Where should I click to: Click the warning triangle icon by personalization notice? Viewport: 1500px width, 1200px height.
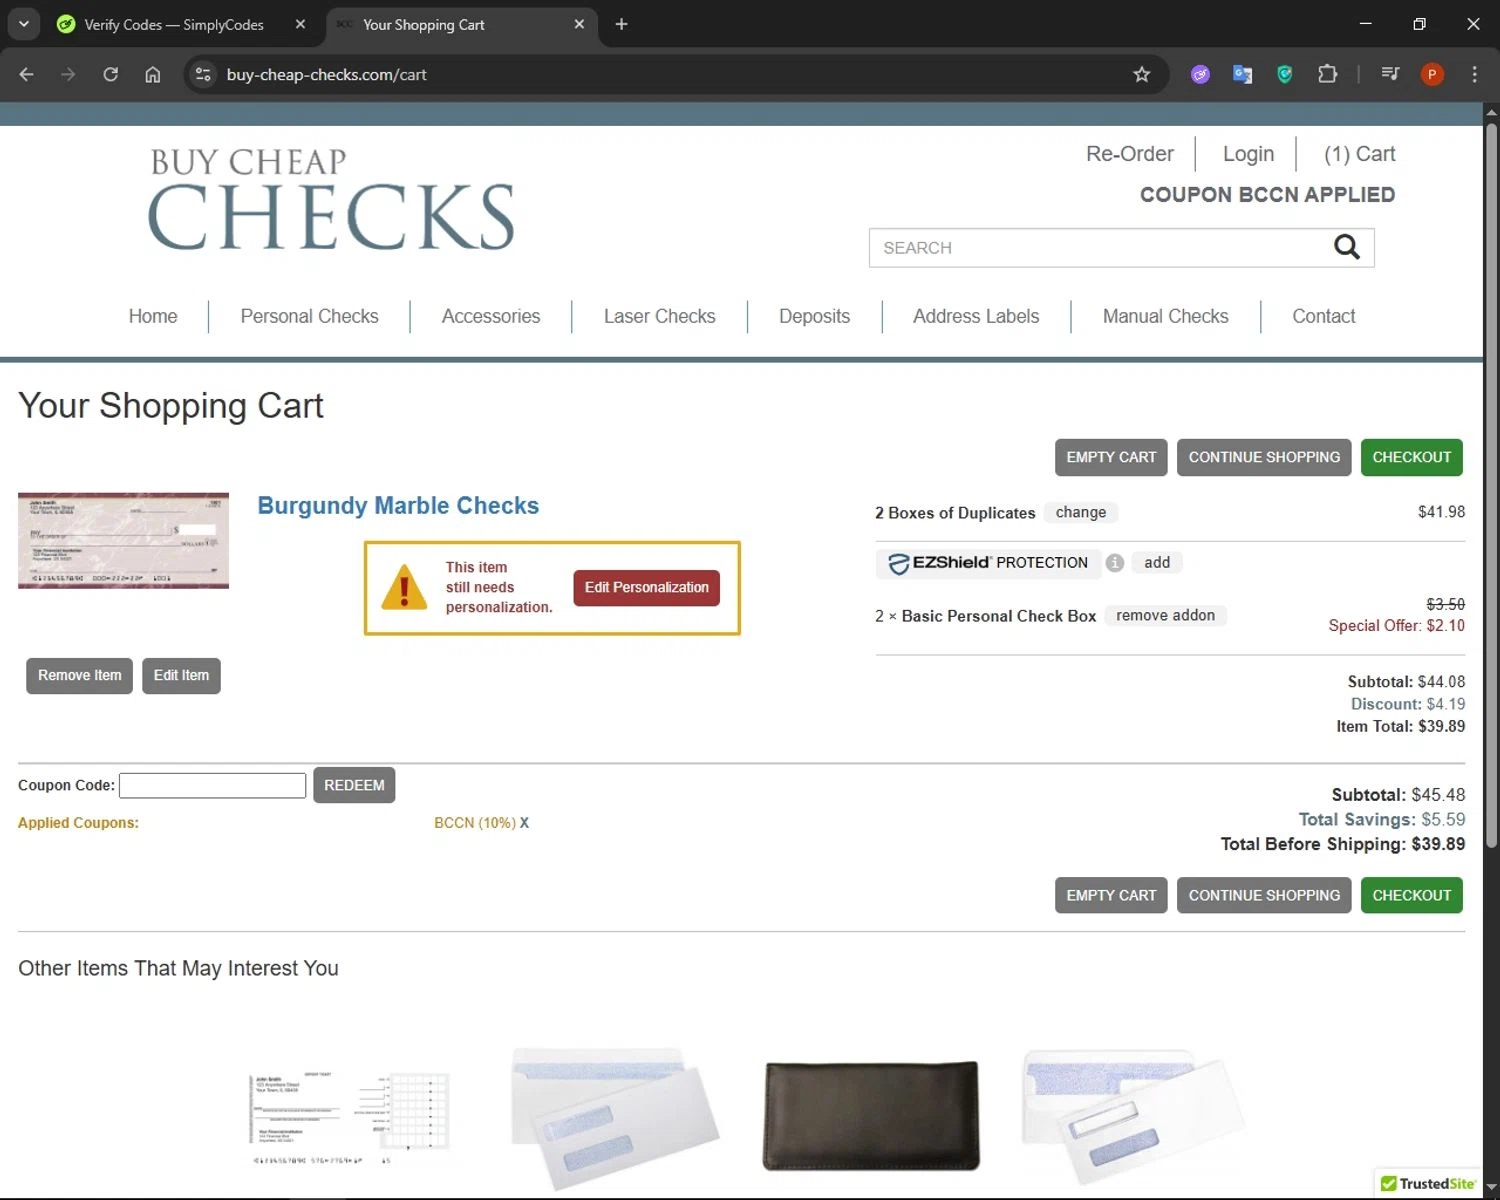pos(404,587)
